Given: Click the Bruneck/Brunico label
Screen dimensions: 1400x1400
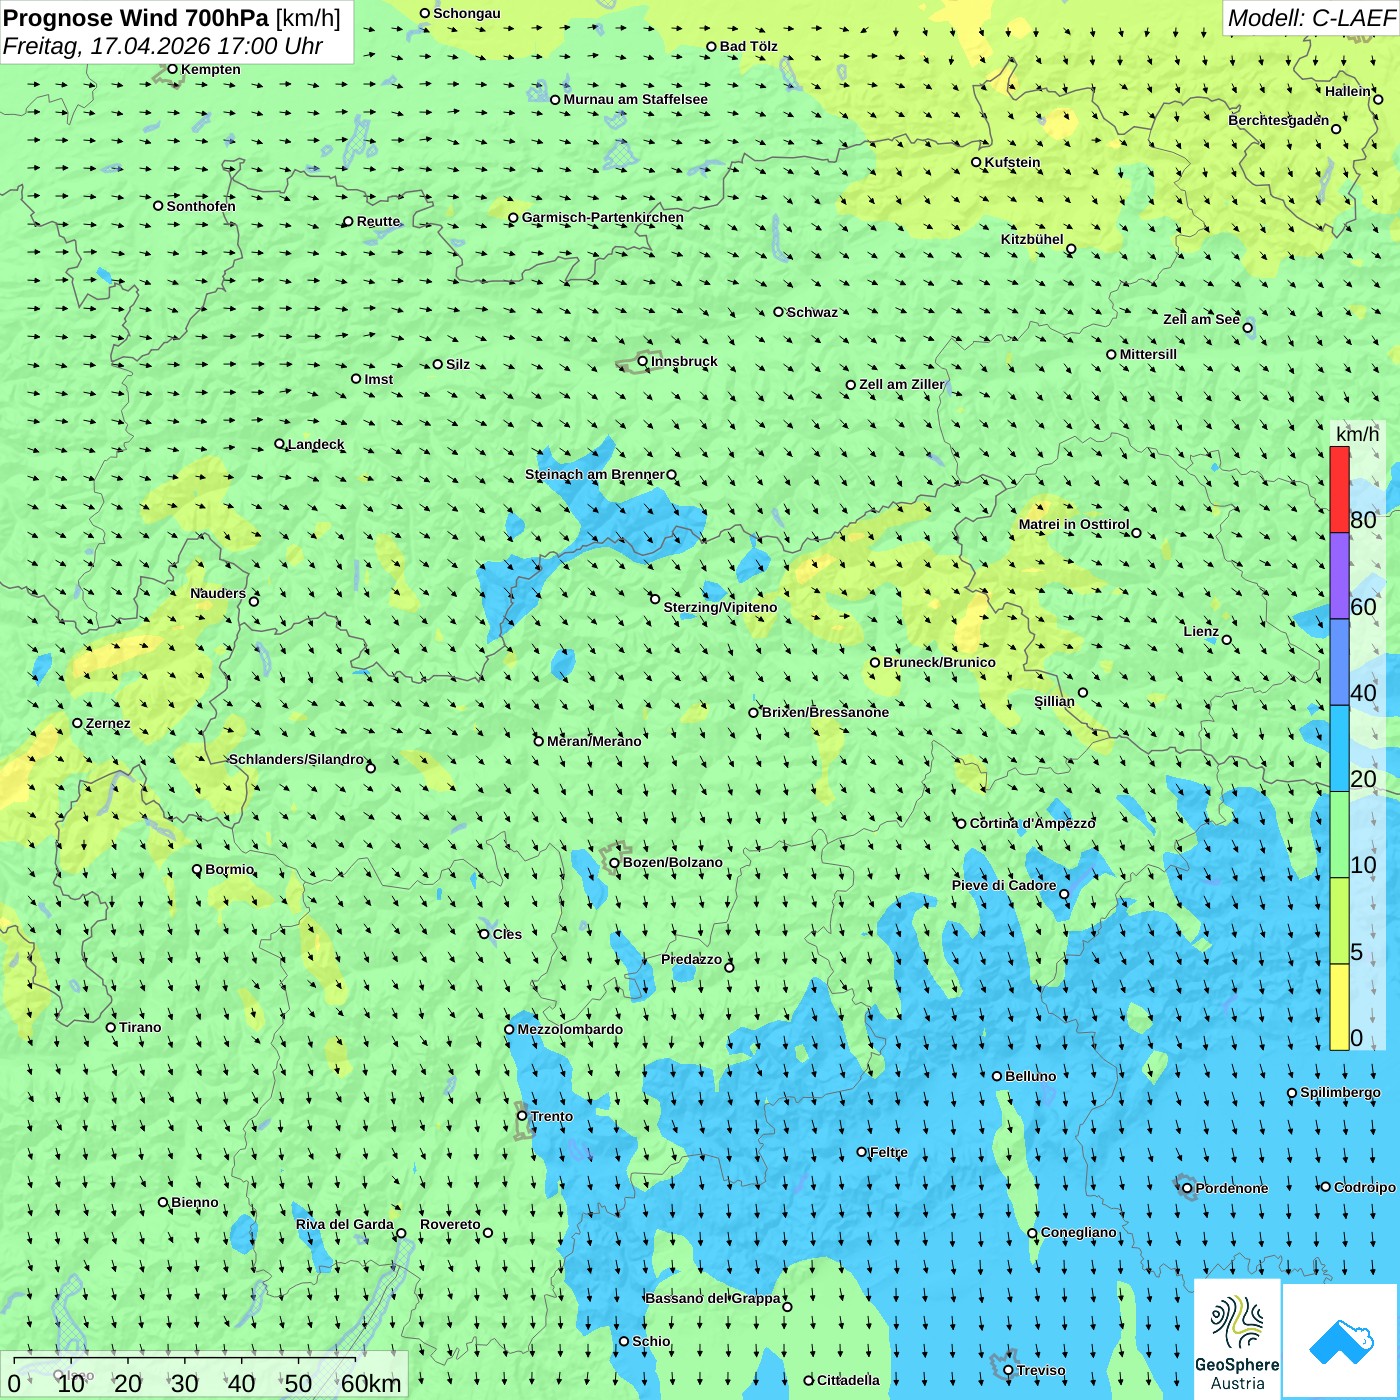Looking at the screenshot, I should click(x=939, y=662).
